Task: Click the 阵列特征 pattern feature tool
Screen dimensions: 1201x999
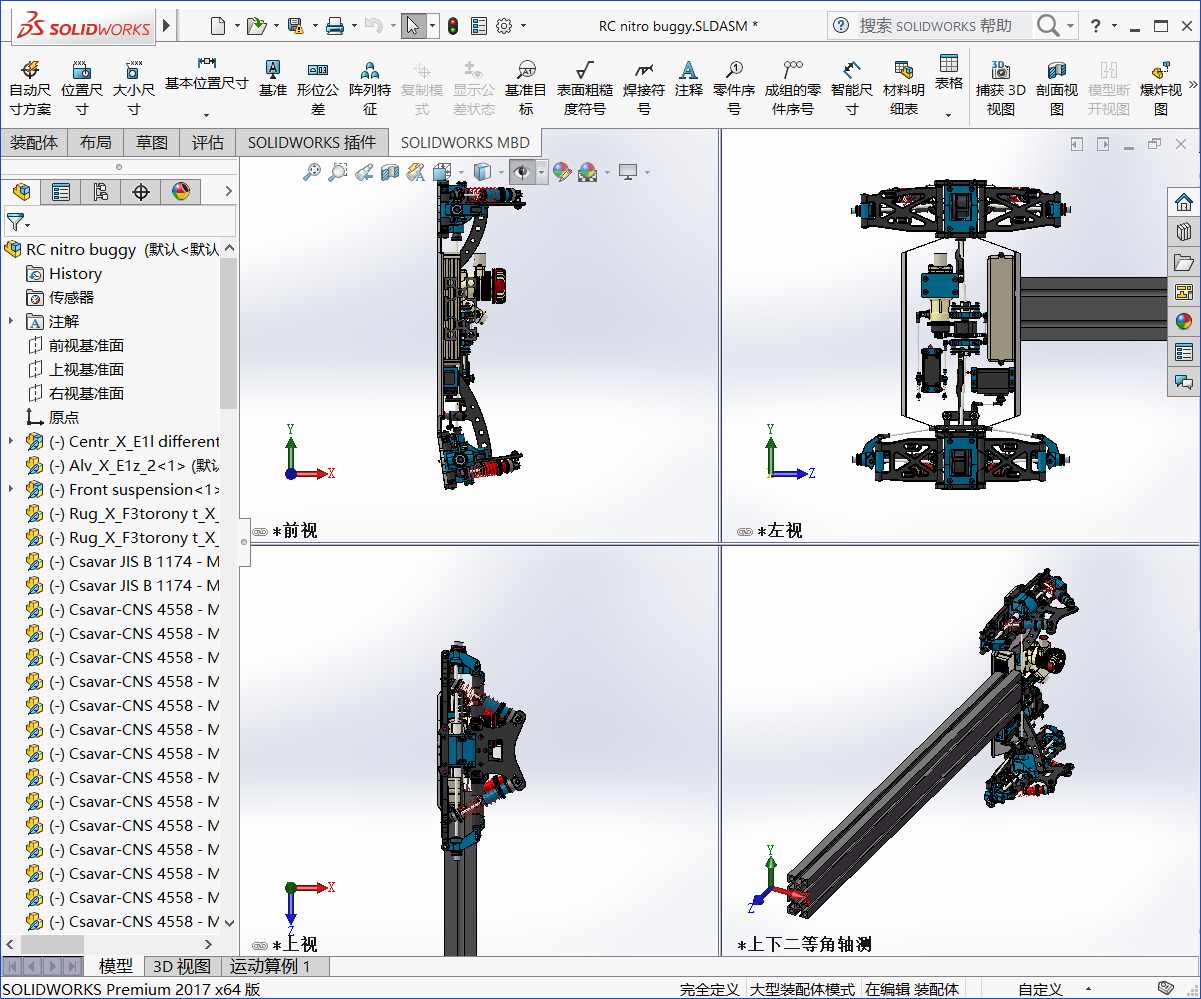Action: point(370,86)
